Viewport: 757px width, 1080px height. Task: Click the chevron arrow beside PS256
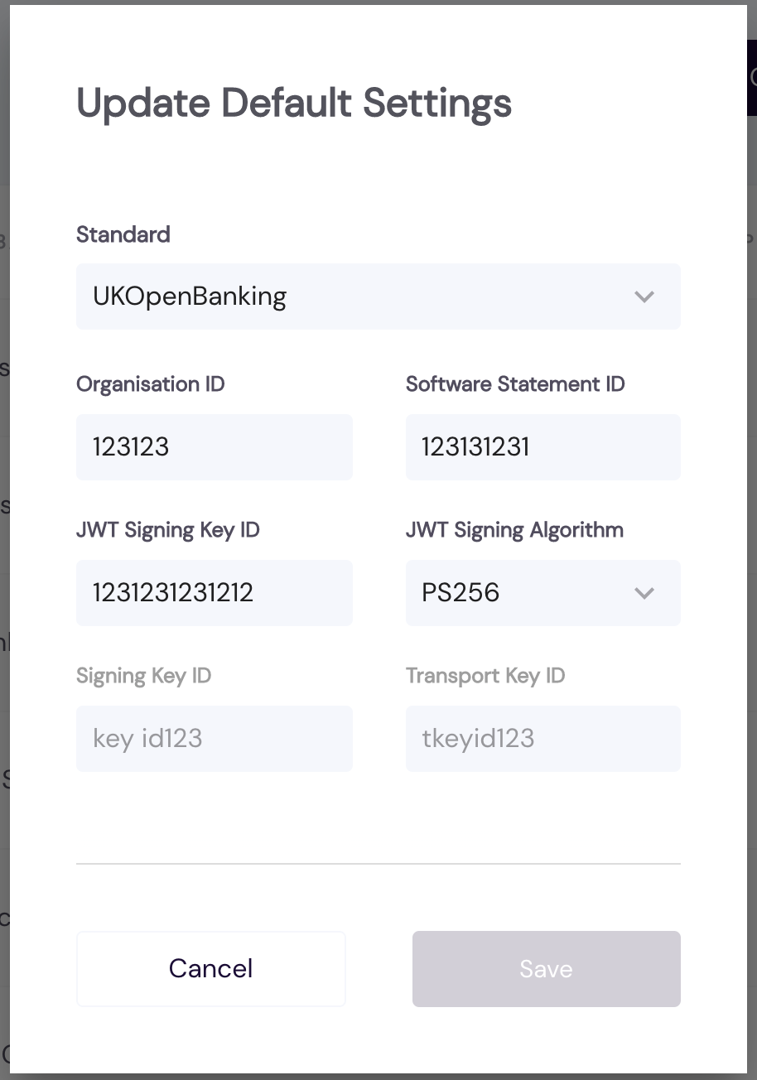point(644,593)
